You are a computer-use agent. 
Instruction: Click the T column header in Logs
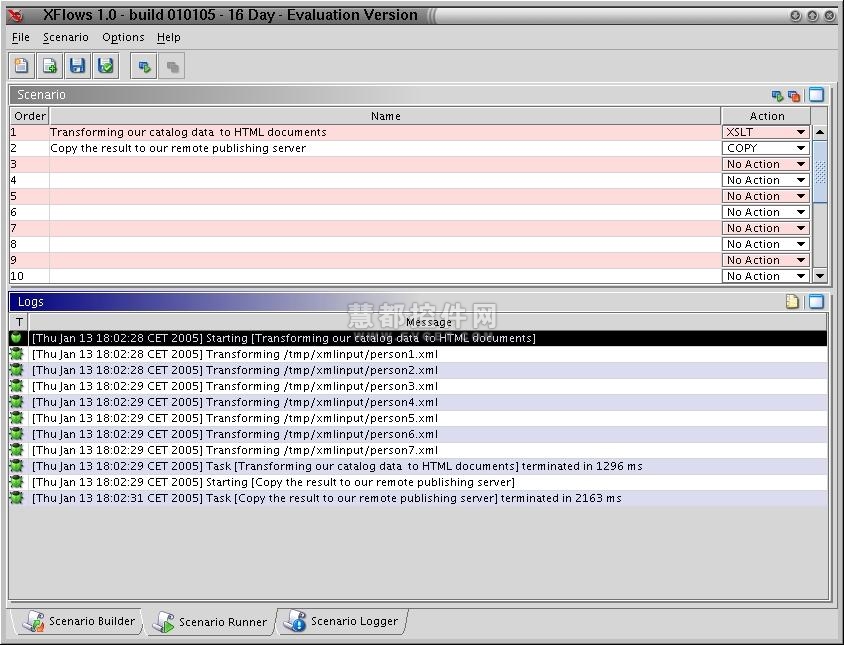[x=19, y=322]
